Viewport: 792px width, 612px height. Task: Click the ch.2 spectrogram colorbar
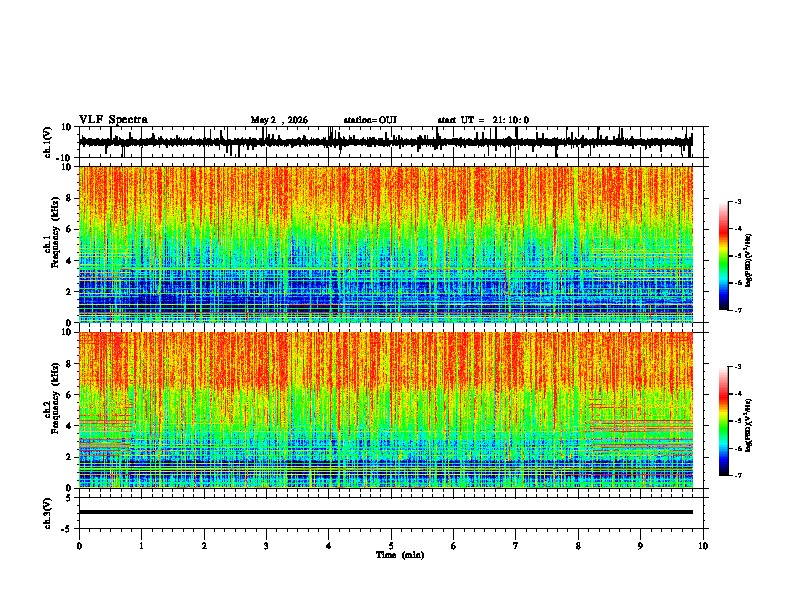point(723,421)
